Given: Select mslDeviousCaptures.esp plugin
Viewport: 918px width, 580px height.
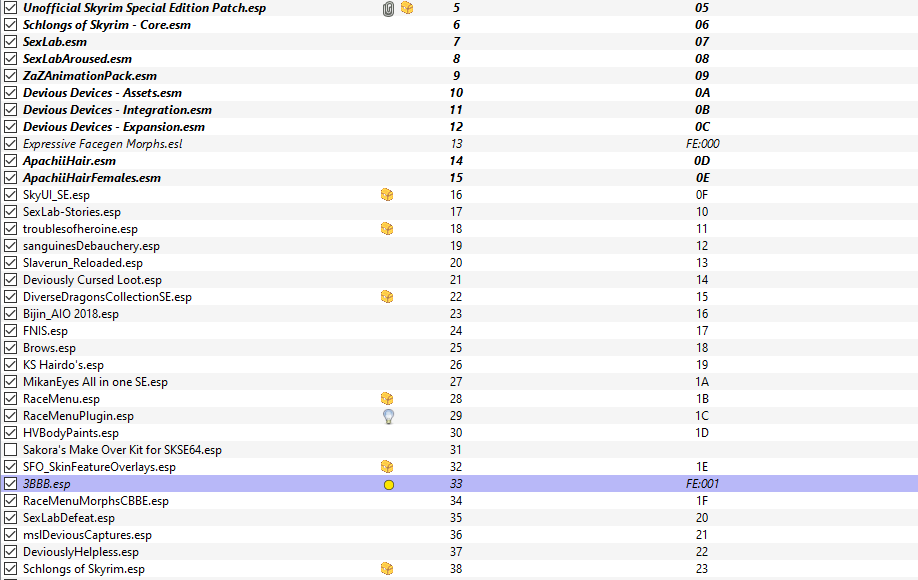Looking at the screenshot, I should (x=87, y=535).
